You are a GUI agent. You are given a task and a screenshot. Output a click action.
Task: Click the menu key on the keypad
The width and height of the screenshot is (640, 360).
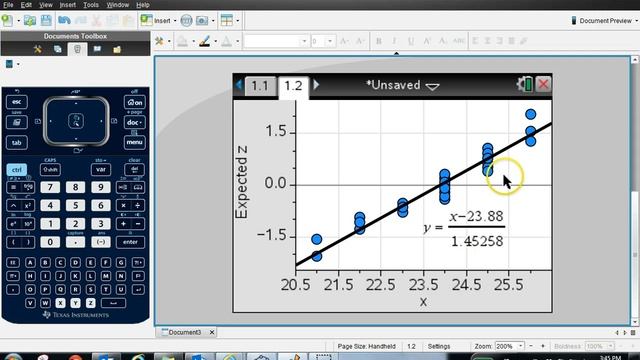point(135,142)
